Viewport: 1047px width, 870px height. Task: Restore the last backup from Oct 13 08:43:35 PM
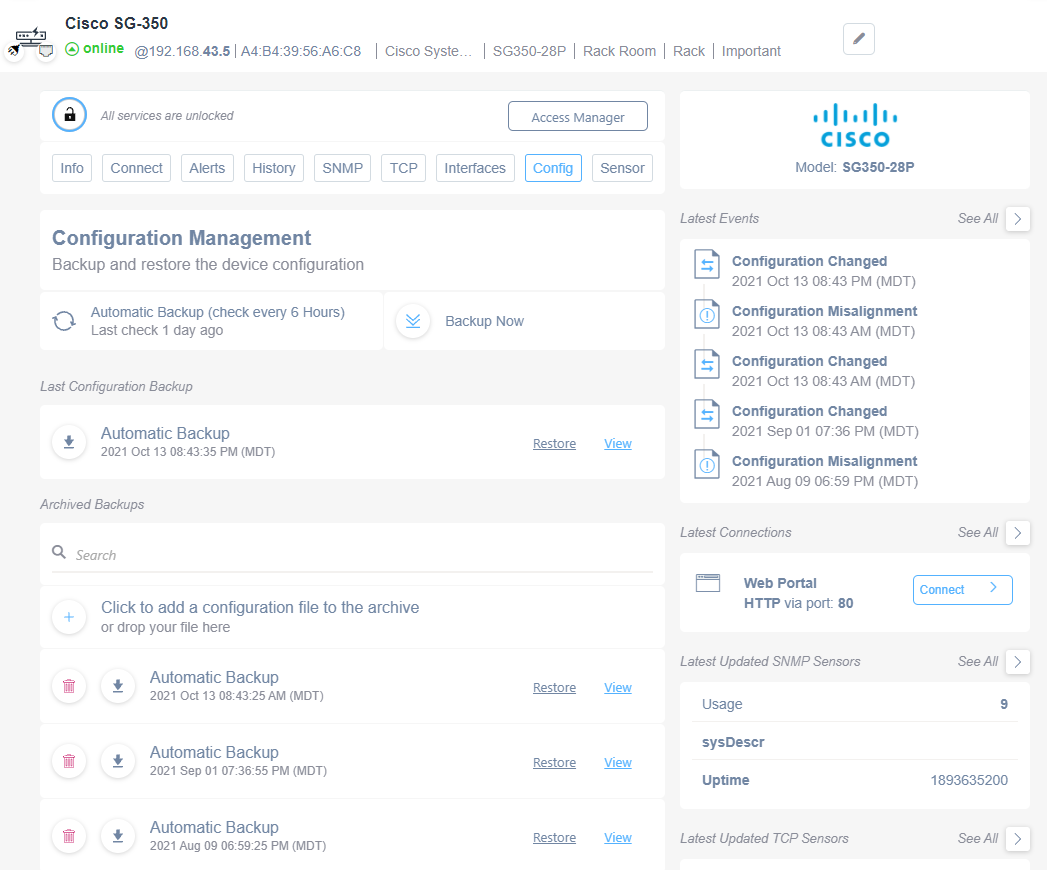[554, 443]
